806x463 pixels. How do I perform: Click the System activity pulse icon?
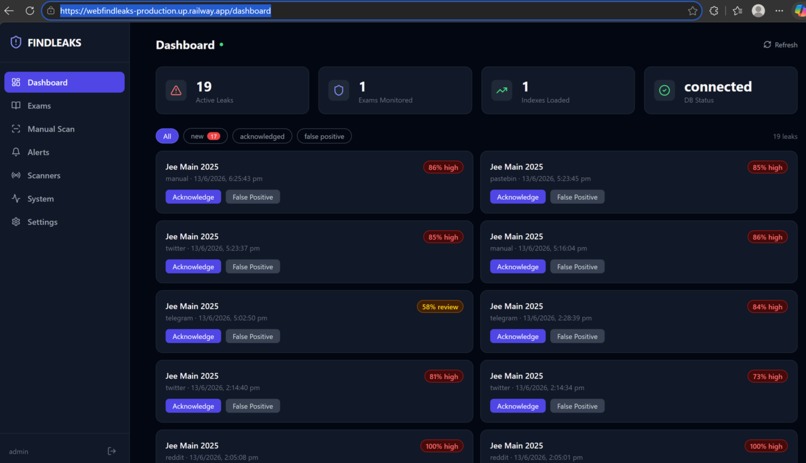click(x=16, y=198)
